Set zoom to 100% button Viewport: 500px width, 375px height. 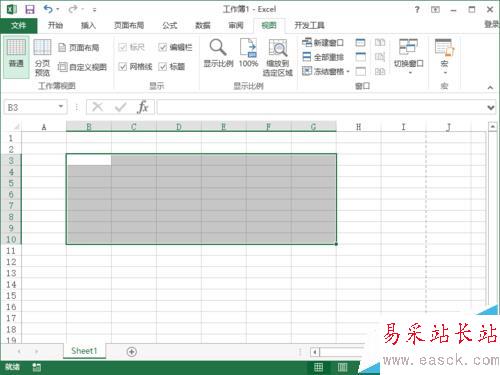[x=248, y=53]
